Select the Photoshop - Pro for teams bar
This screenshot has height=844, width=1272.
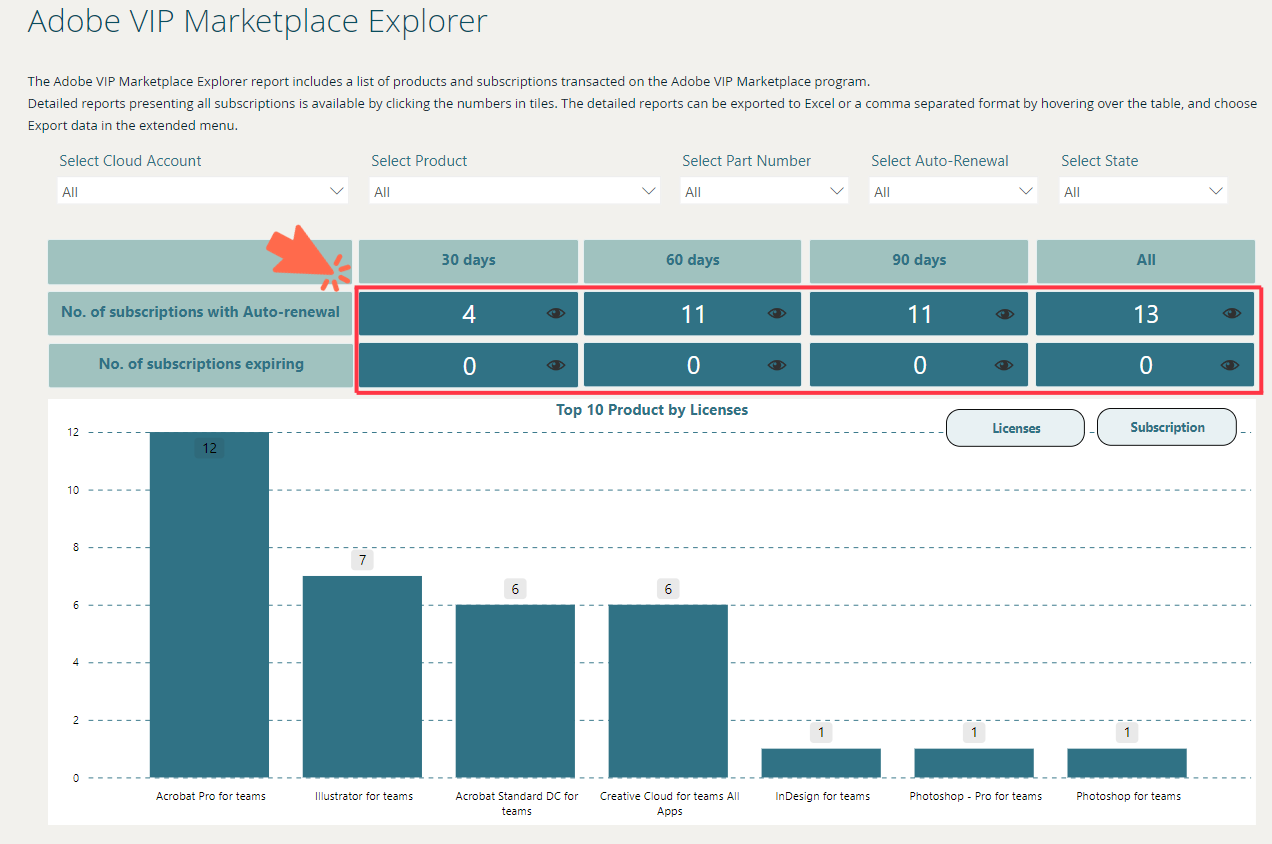pos(974,763)
